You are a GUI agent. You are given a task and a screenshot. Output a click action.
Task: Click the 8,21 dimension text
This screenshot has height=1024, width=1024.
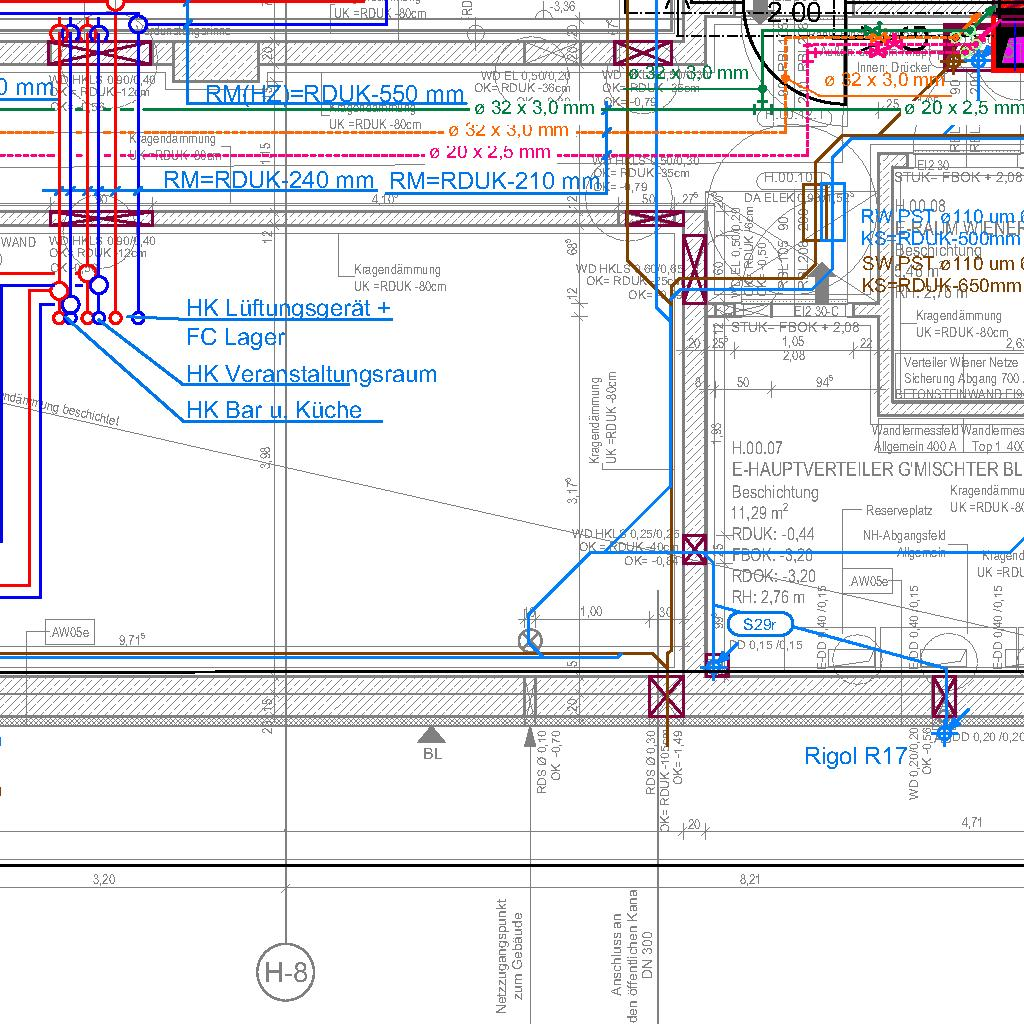point(749,879)
